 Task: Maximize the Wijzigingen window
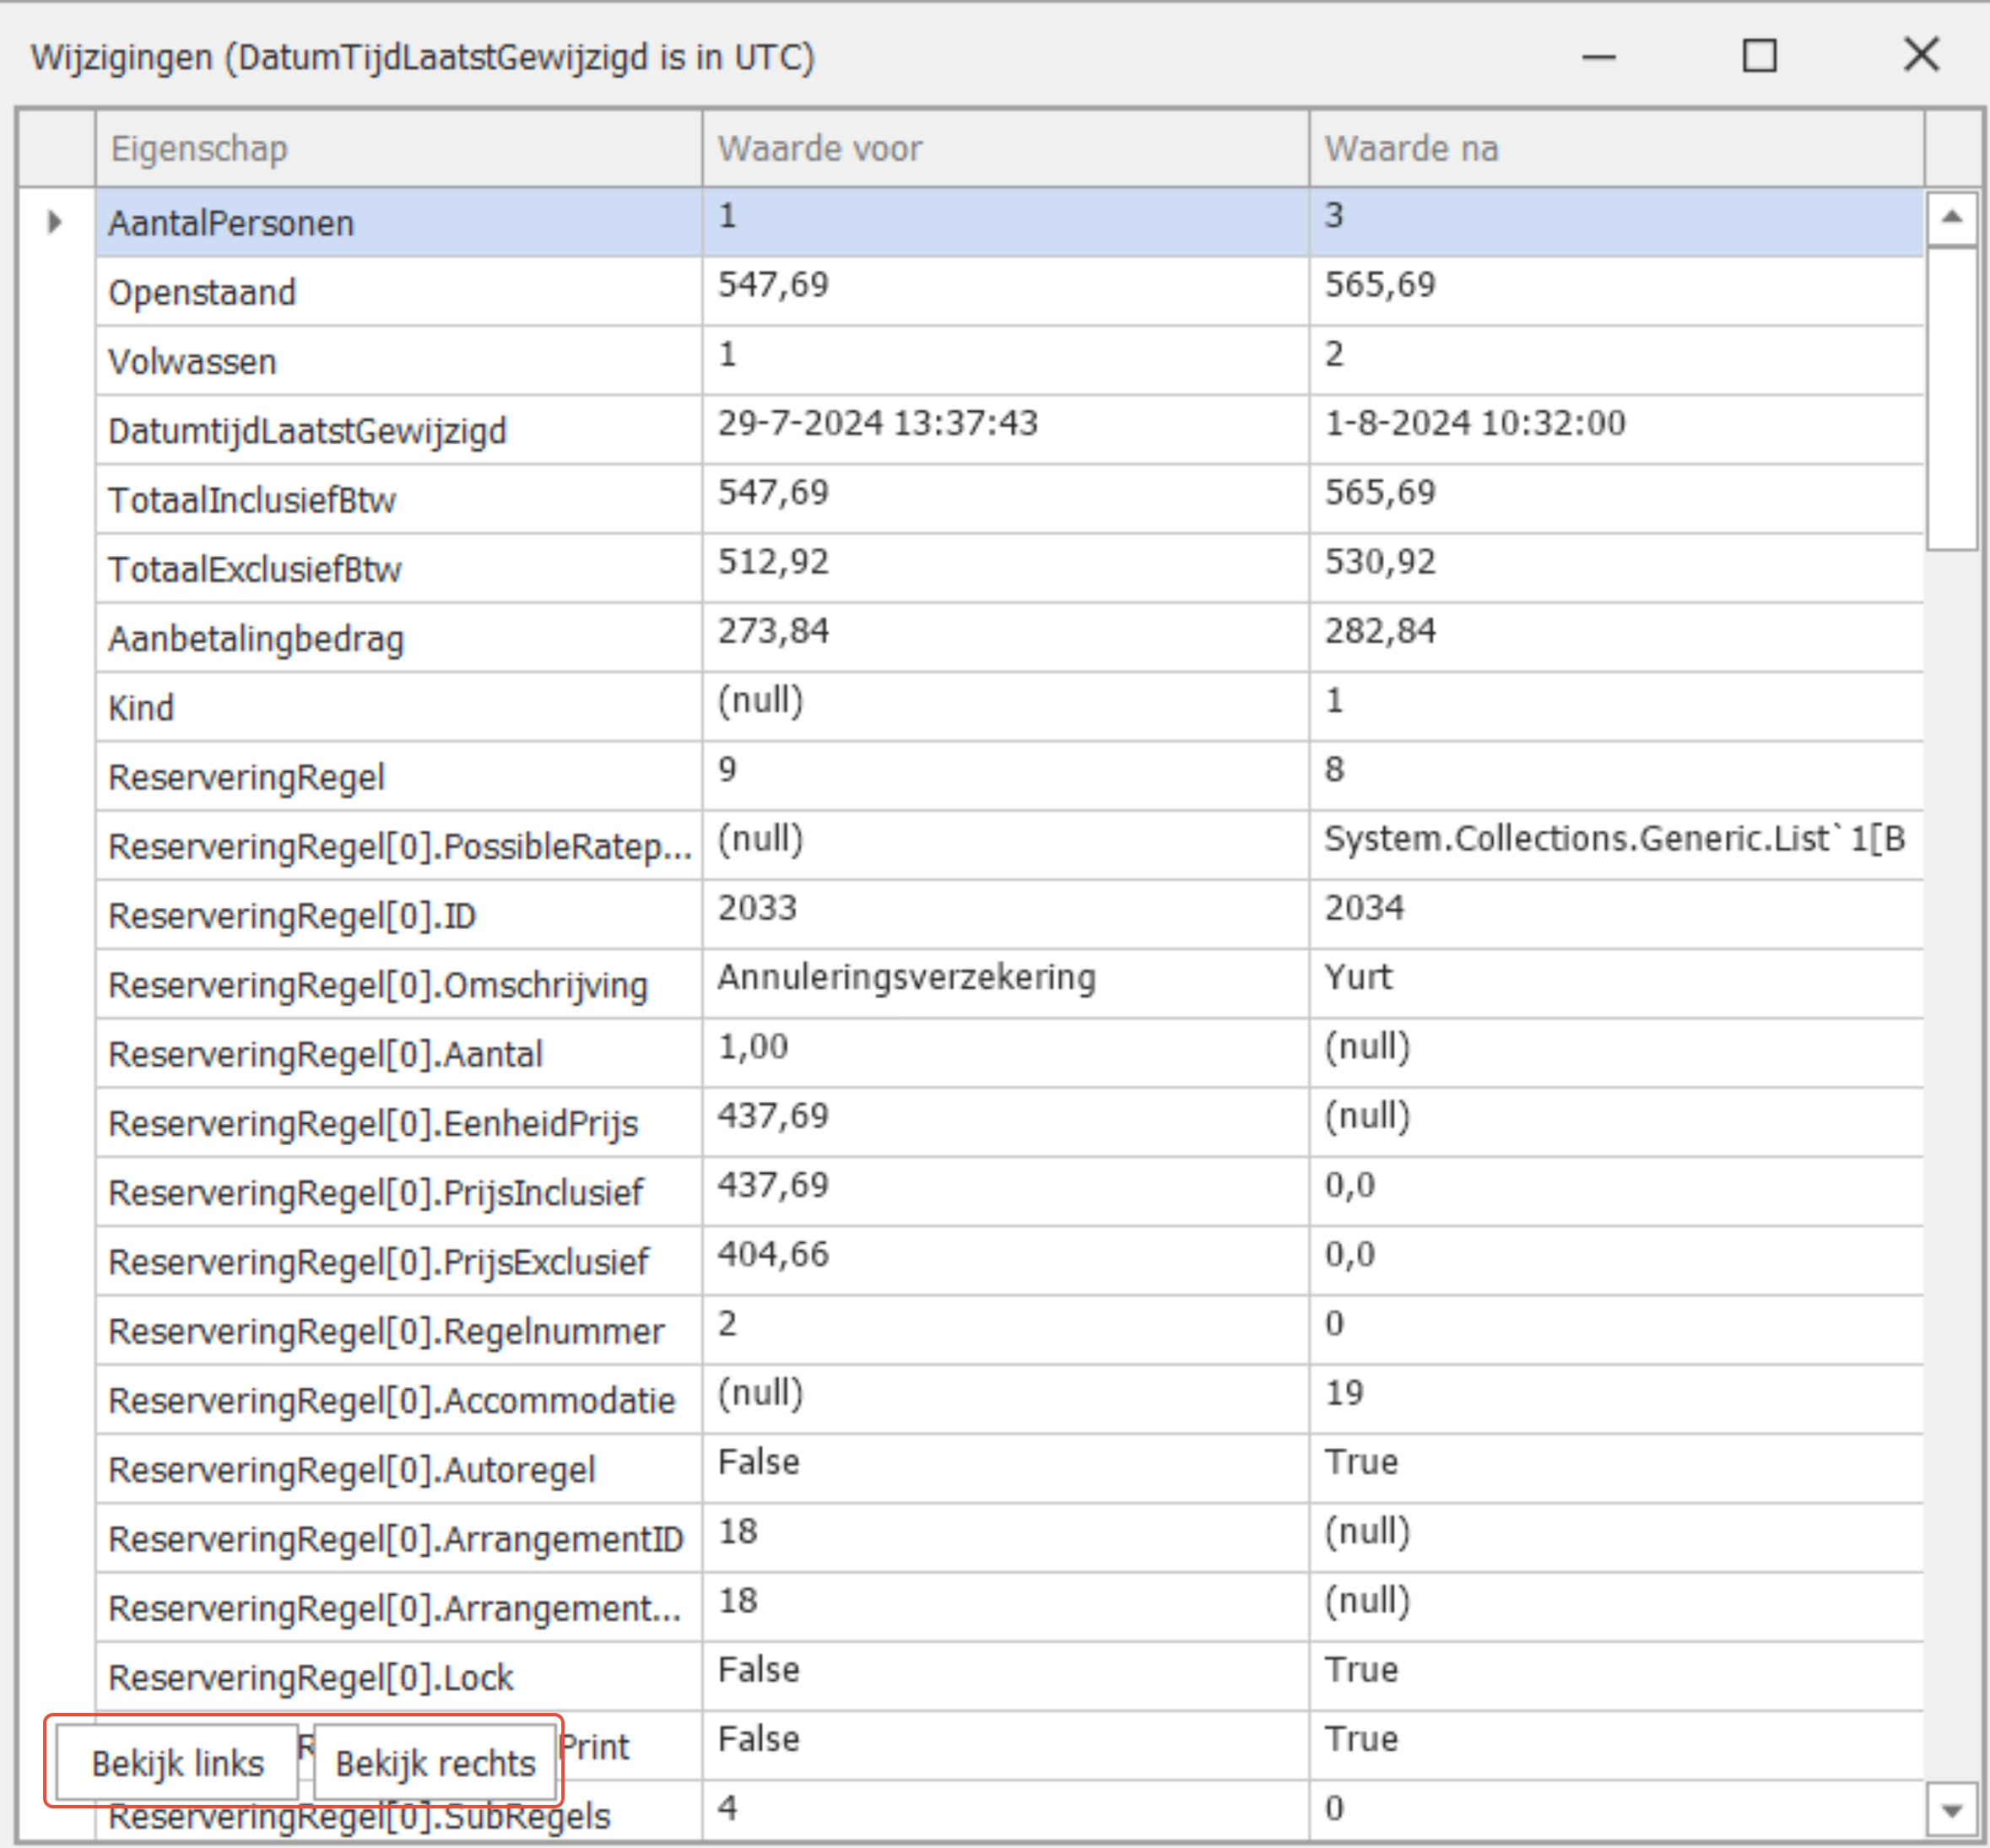pos(1759,56)
